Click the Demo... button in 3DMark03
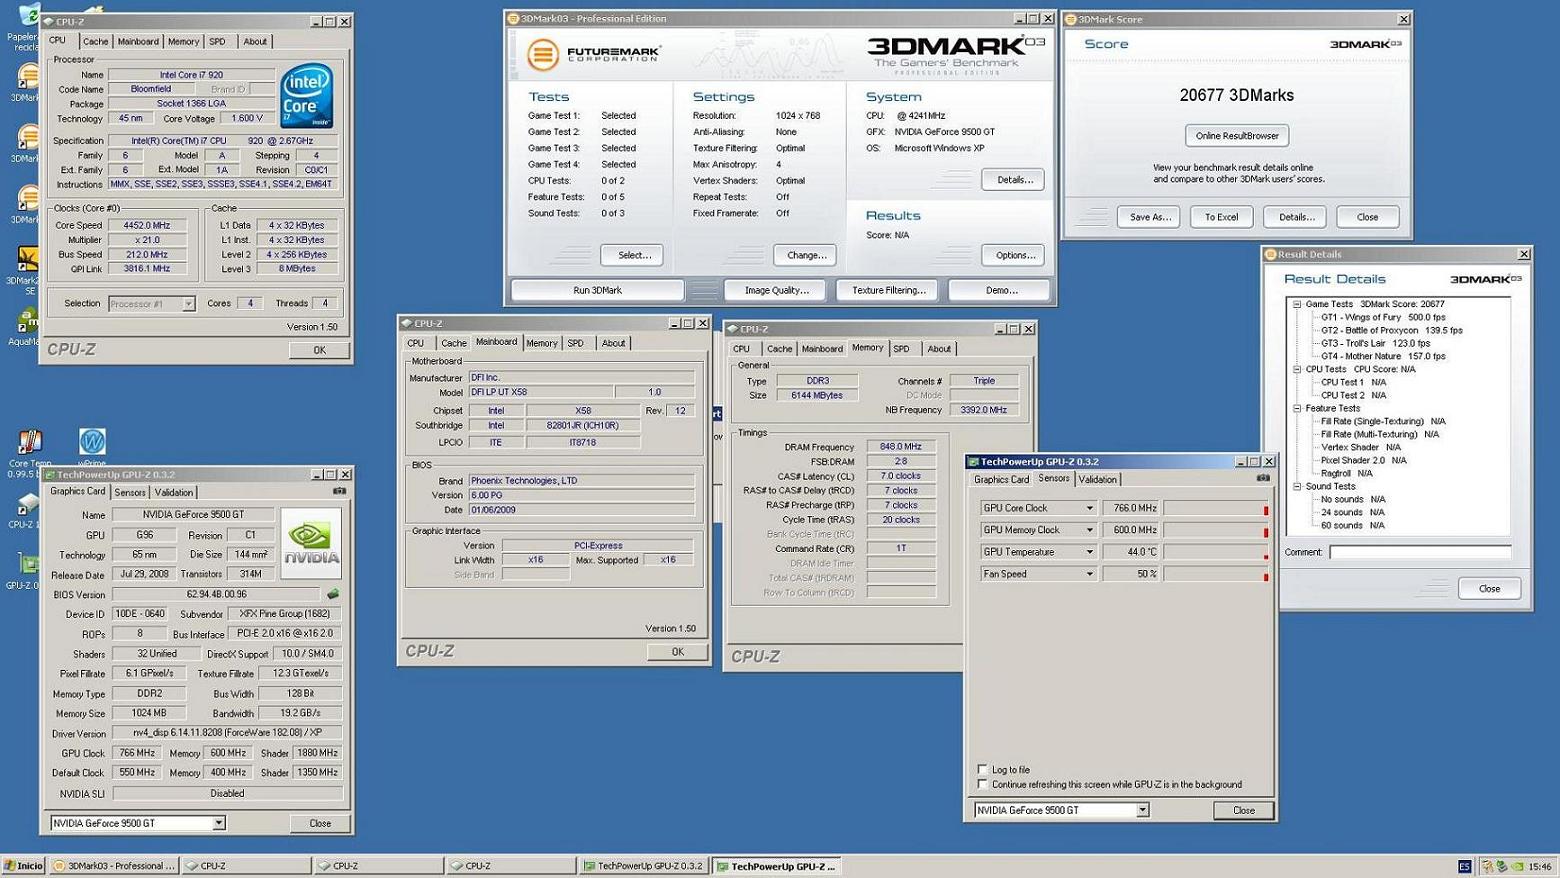This screenshot has height=878, width=1560. click(x=1001, y=290)
